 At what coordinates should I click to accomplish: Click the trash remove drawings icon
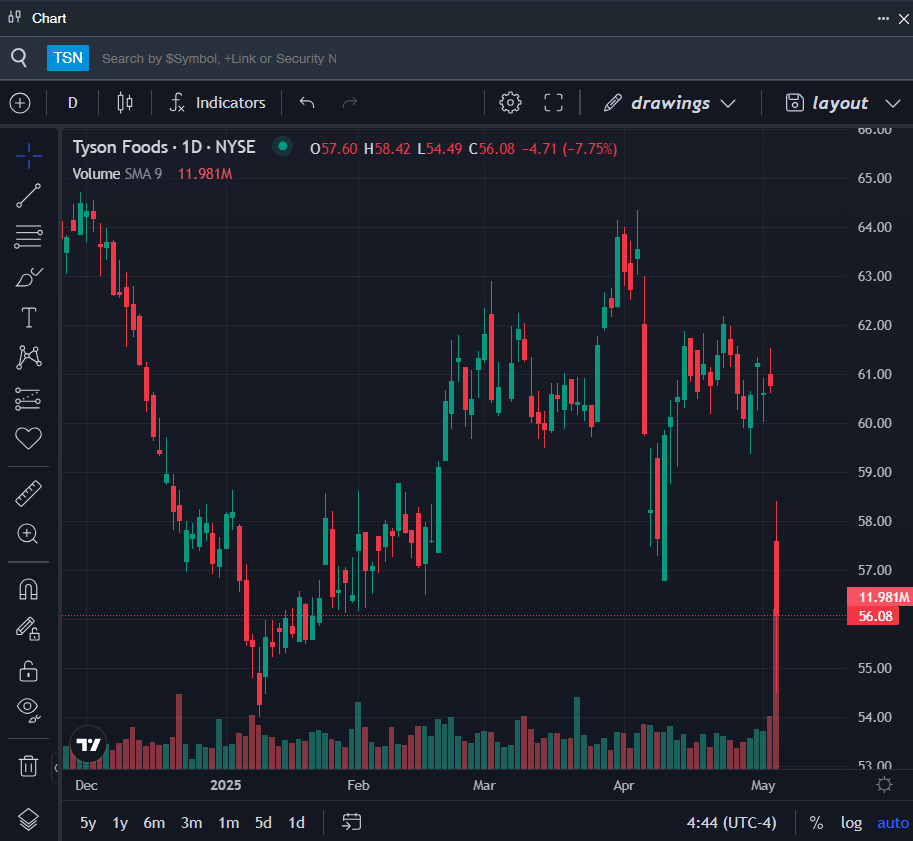pos(28,765)
